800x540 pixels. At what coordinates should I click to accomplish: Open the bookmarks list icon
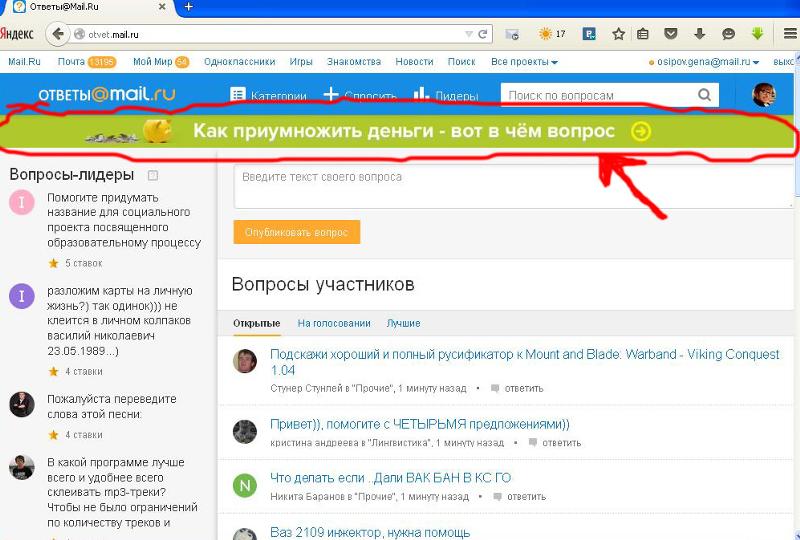pos(643,34)
